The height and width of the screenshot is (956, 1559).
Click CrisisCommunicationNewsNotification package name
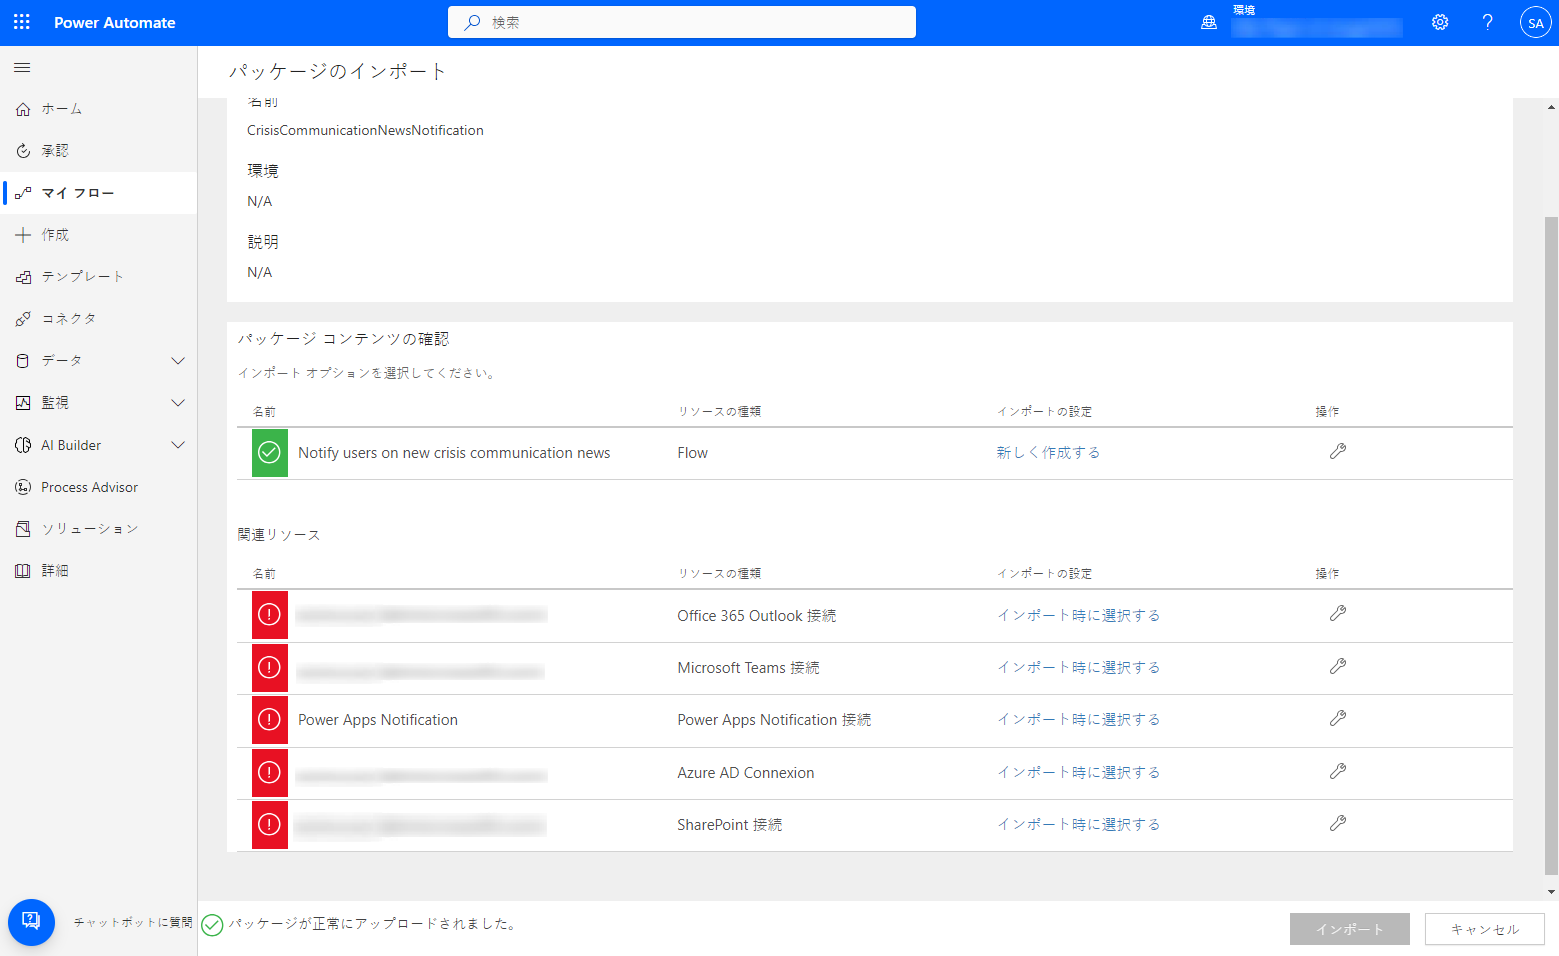(x=365, y=130)
